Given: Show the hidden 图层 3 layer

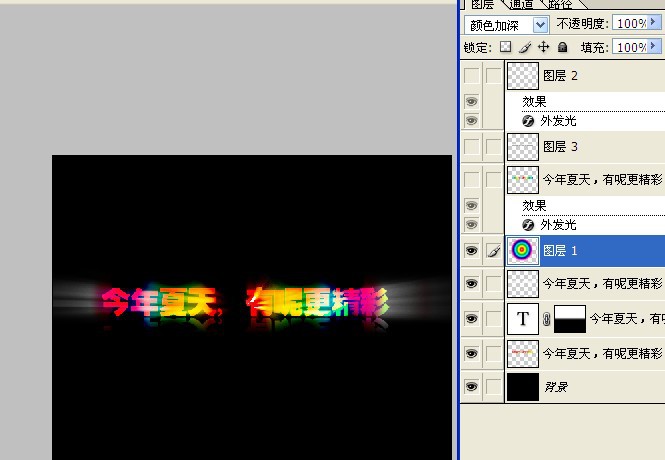Looking at the screenshot, I should point(471,147).
